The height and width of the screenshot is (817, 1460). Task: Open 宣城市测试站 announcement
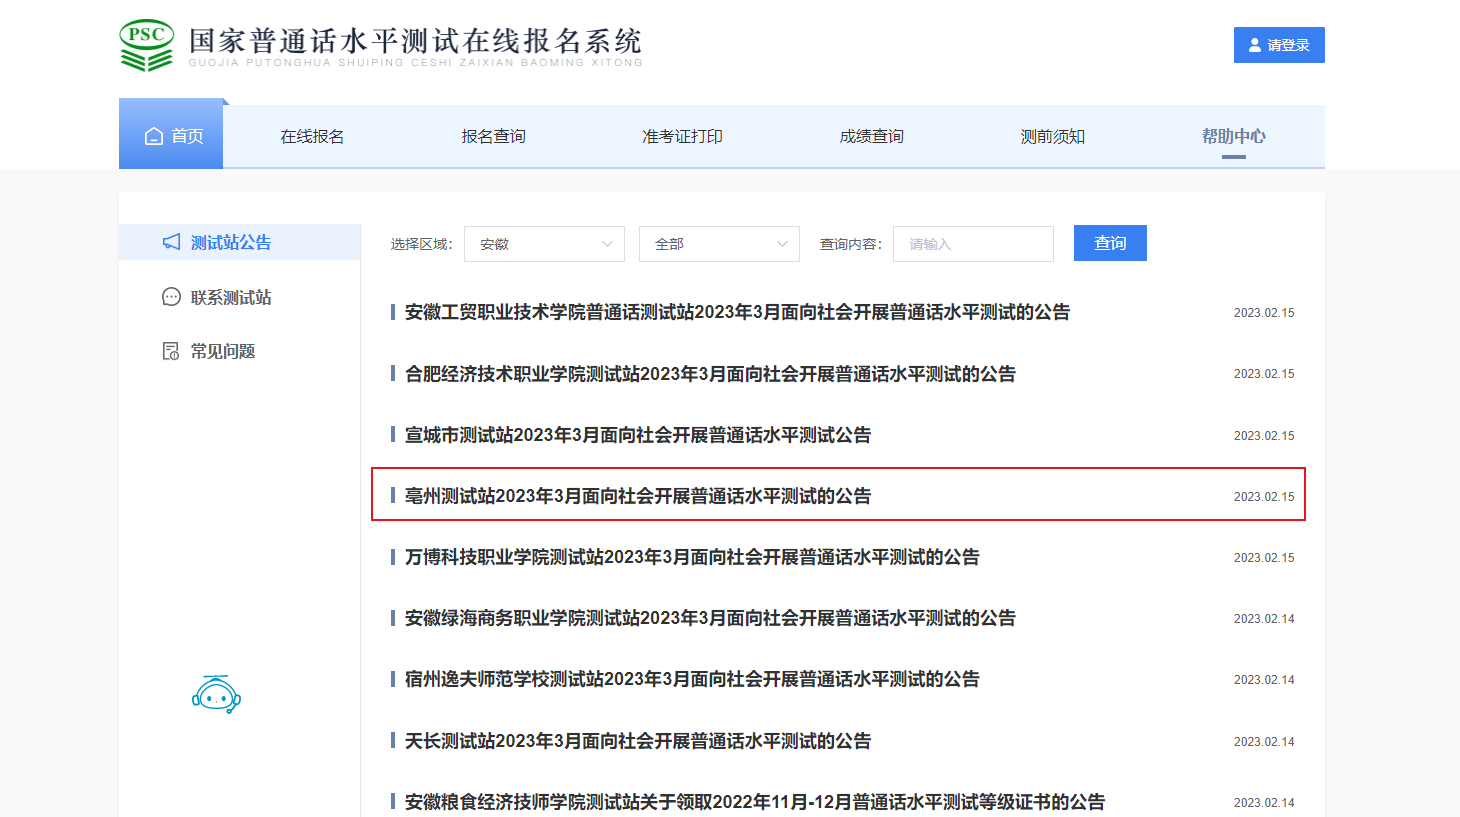point(638,435)
